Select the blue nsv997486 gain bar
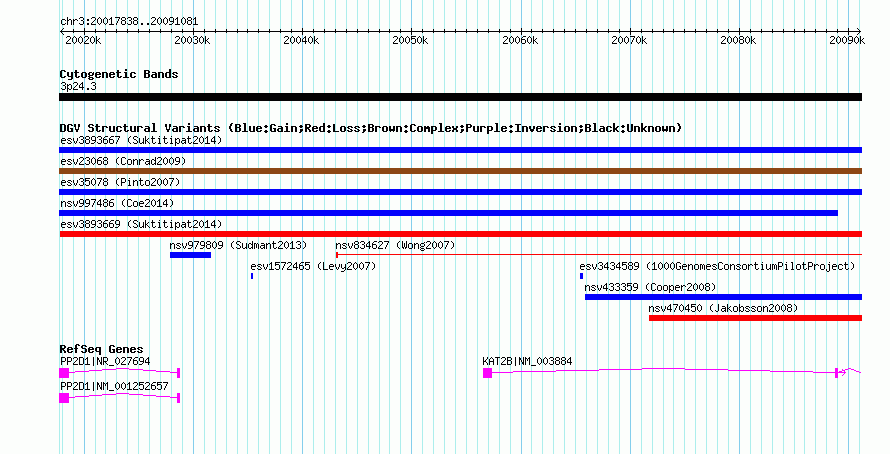 [448, 213]
